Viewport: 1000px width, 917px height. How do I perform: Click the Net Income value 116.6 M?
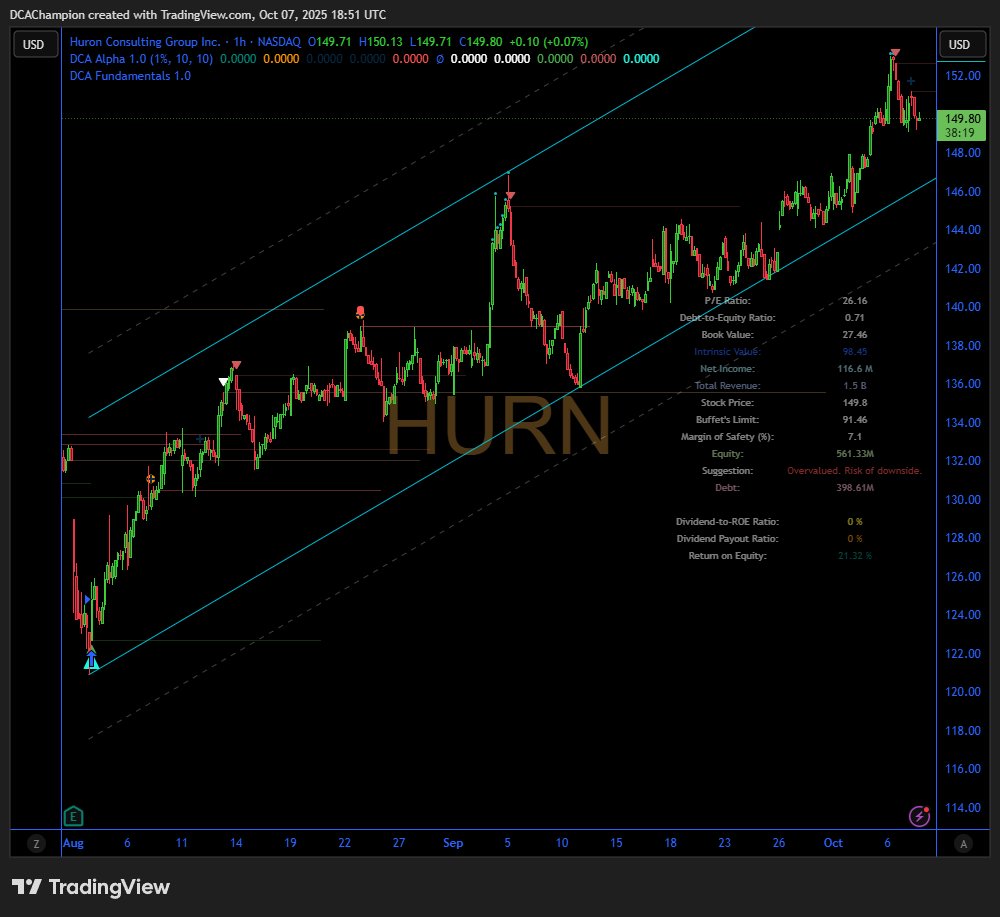[x=855, y=369]
